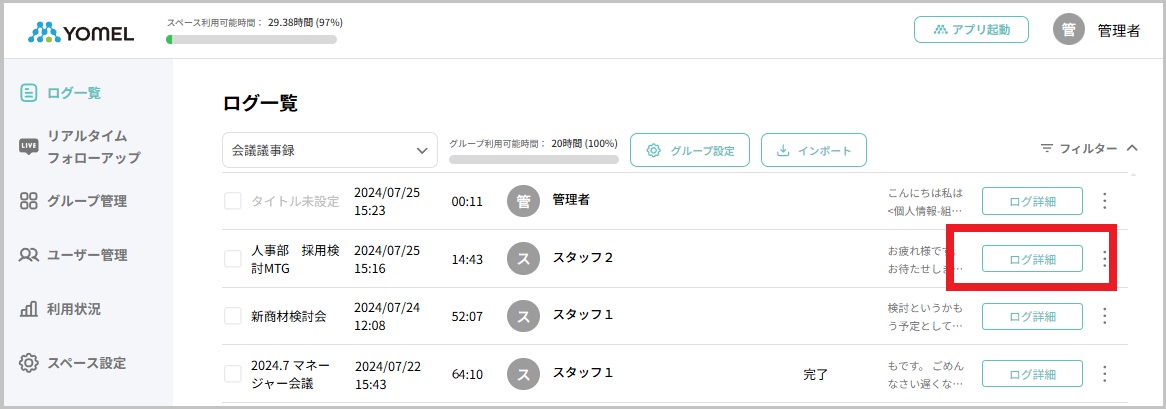1166x409 pixels.
Task: Check the タイトル未設定 row checkbox
Action: click(x=233, y=201)
